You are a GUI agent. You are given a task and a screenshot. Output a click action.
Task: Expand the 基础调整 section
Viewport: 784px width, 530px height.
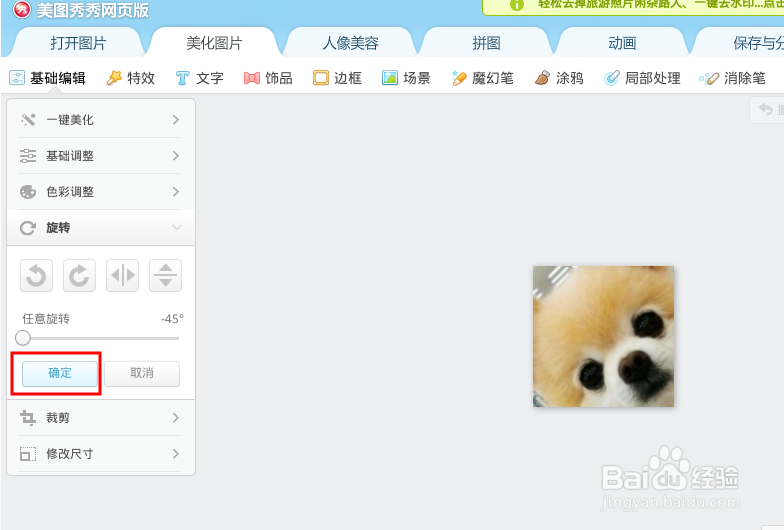pyautogui.click(x=100, y=156)
